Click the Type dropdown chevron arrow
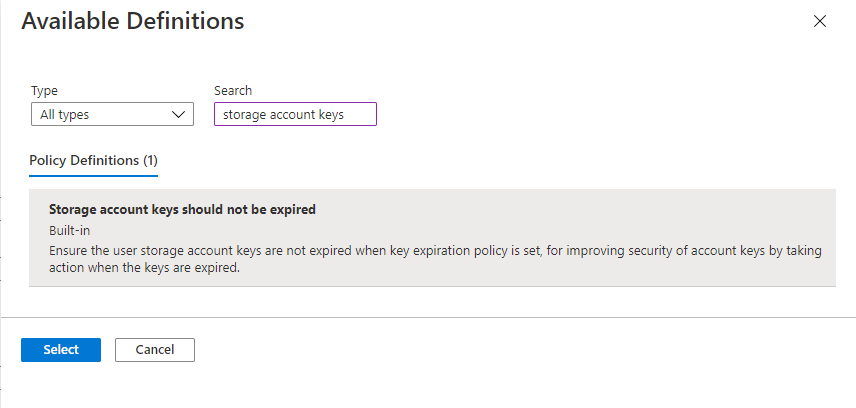 tap(180, 115)
